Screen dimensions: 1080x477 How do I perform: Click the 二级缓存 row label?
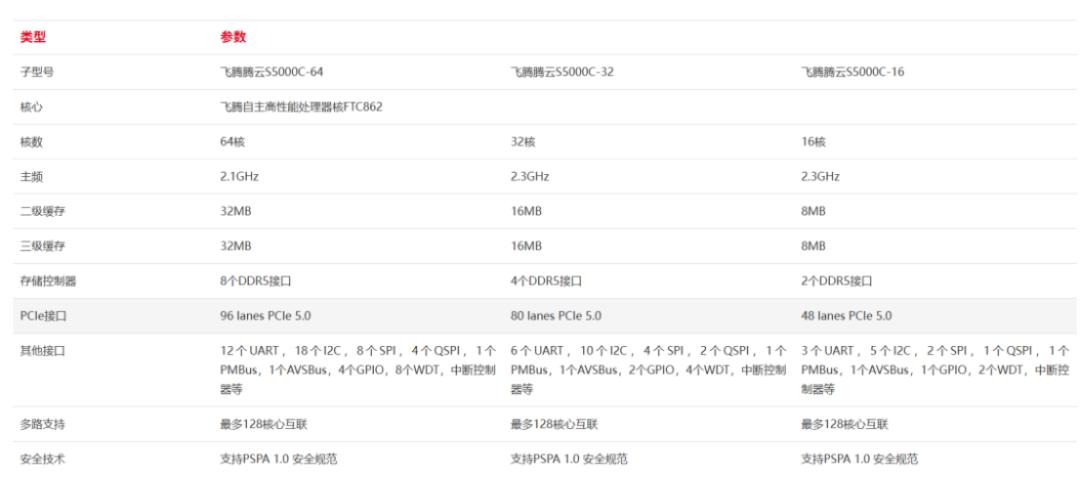(43, 211)
